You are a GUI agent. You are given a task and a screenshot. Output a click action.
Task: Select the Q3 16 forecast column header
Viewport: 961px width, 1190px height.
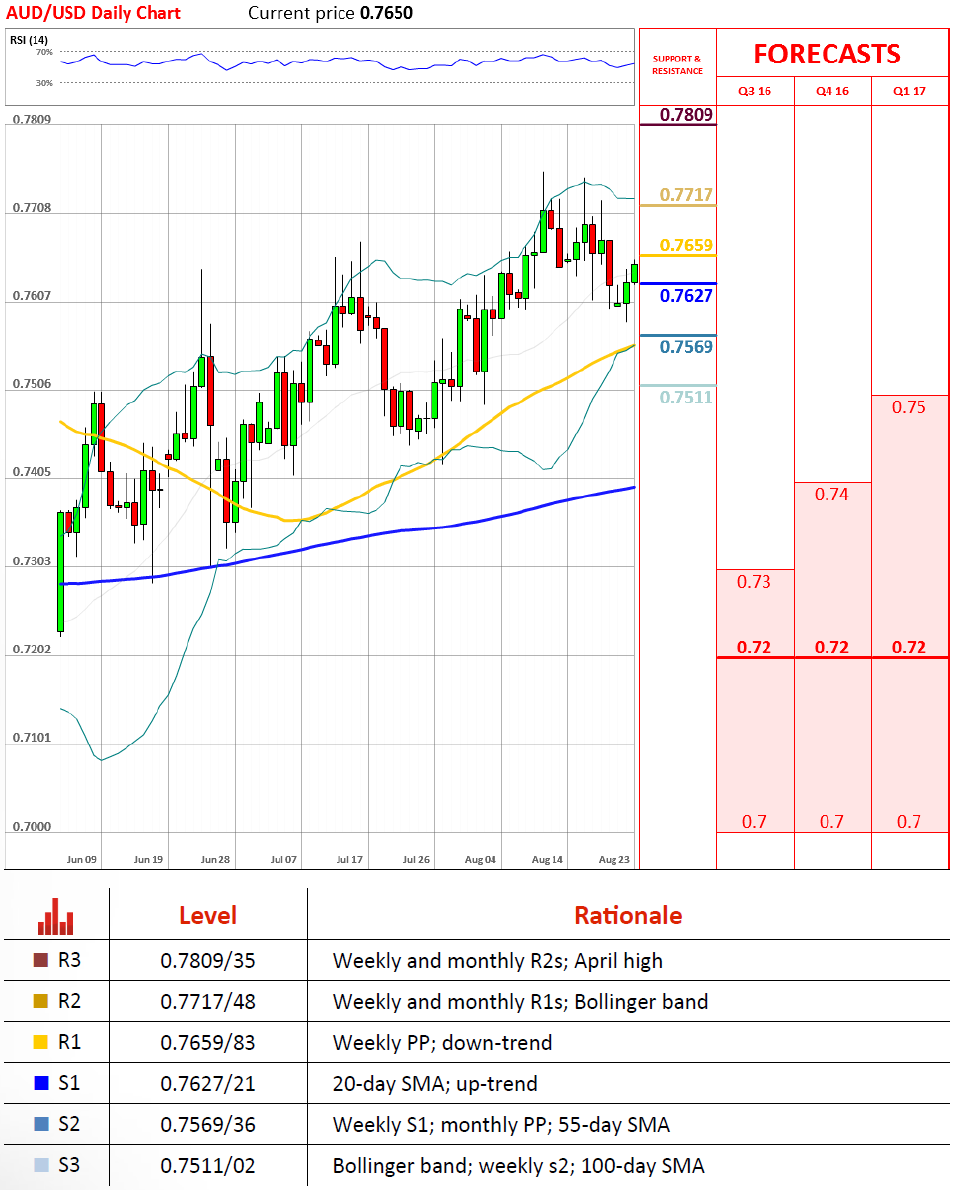tap(754, 91)
